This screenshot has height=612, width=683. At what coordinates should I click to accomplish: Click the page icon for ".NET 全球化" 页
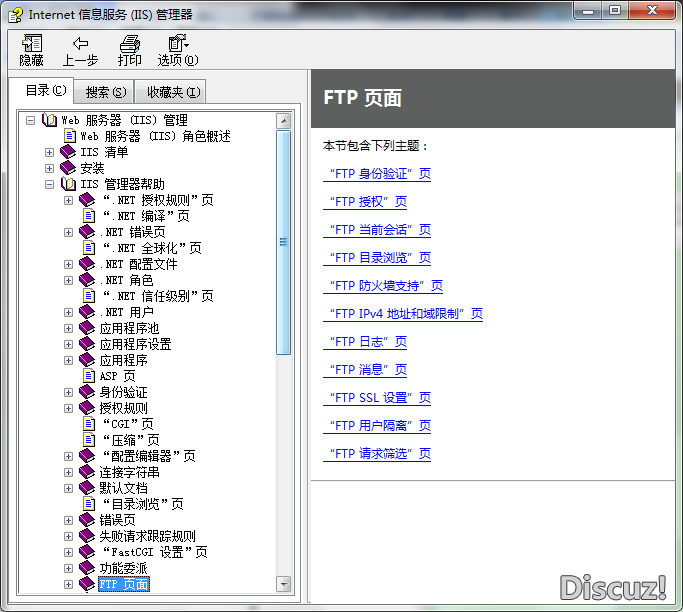tap(89, 248)
